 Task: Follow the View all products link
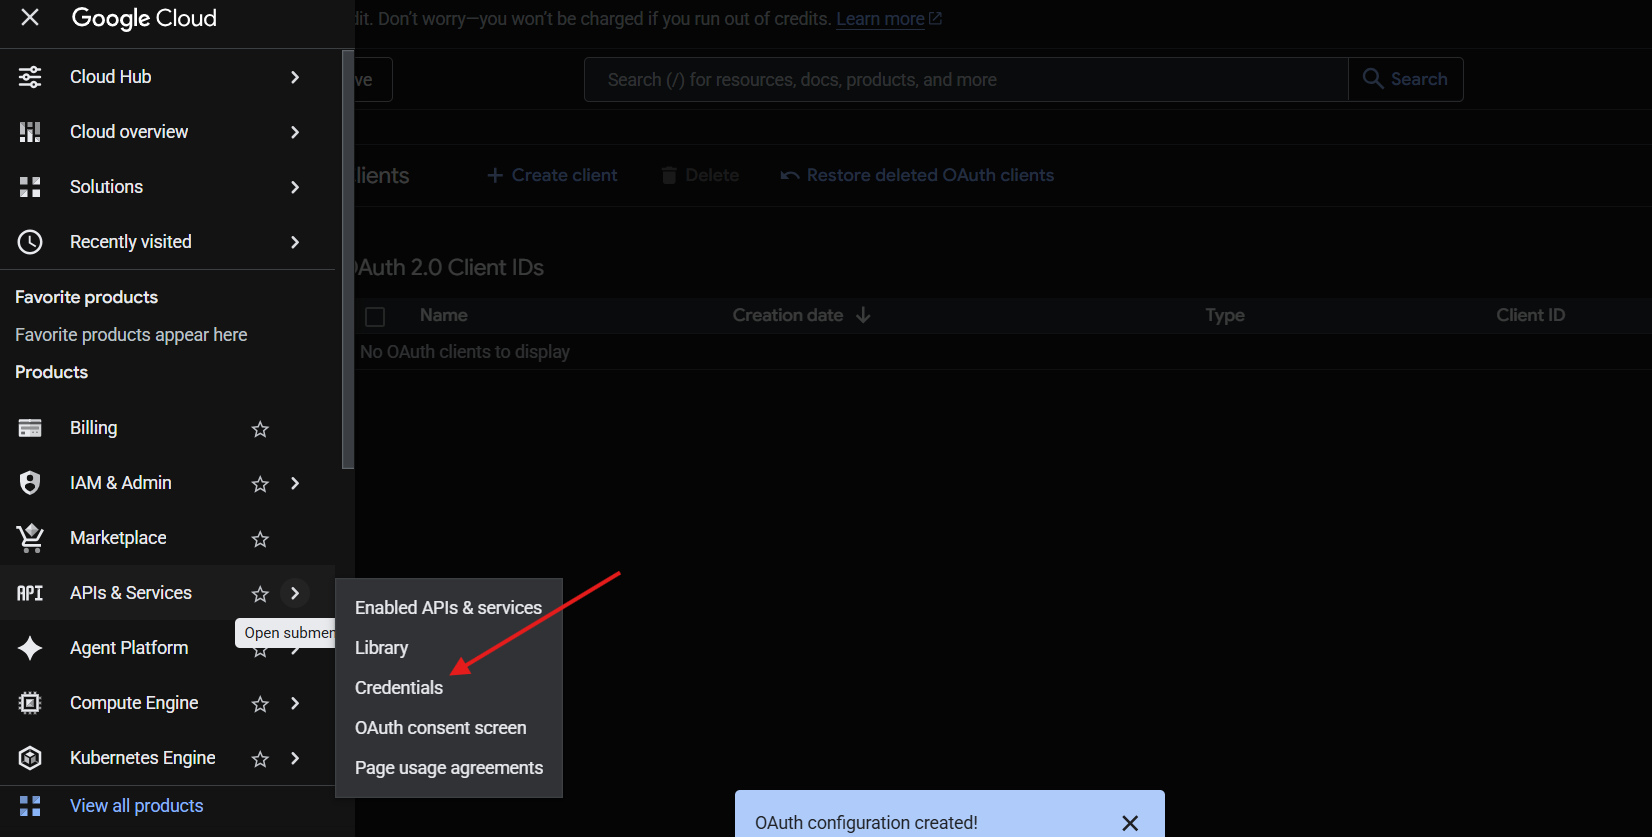click(x=136, y=806)
